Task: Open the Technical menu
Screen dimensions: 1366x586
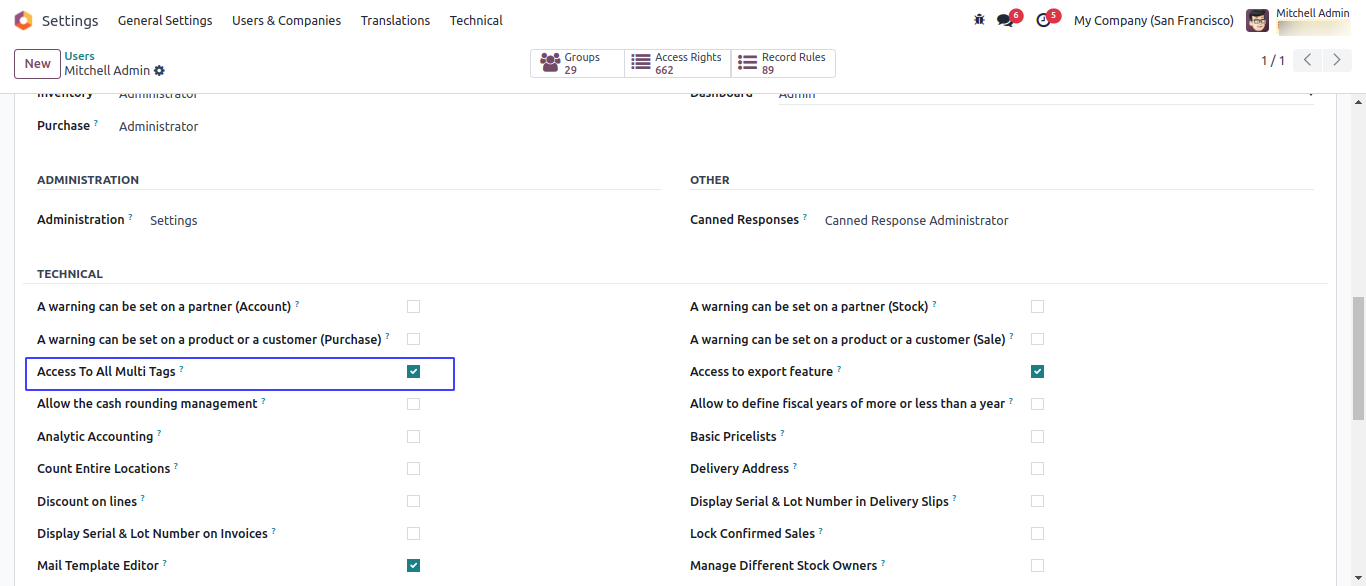Action: (476, 20)
